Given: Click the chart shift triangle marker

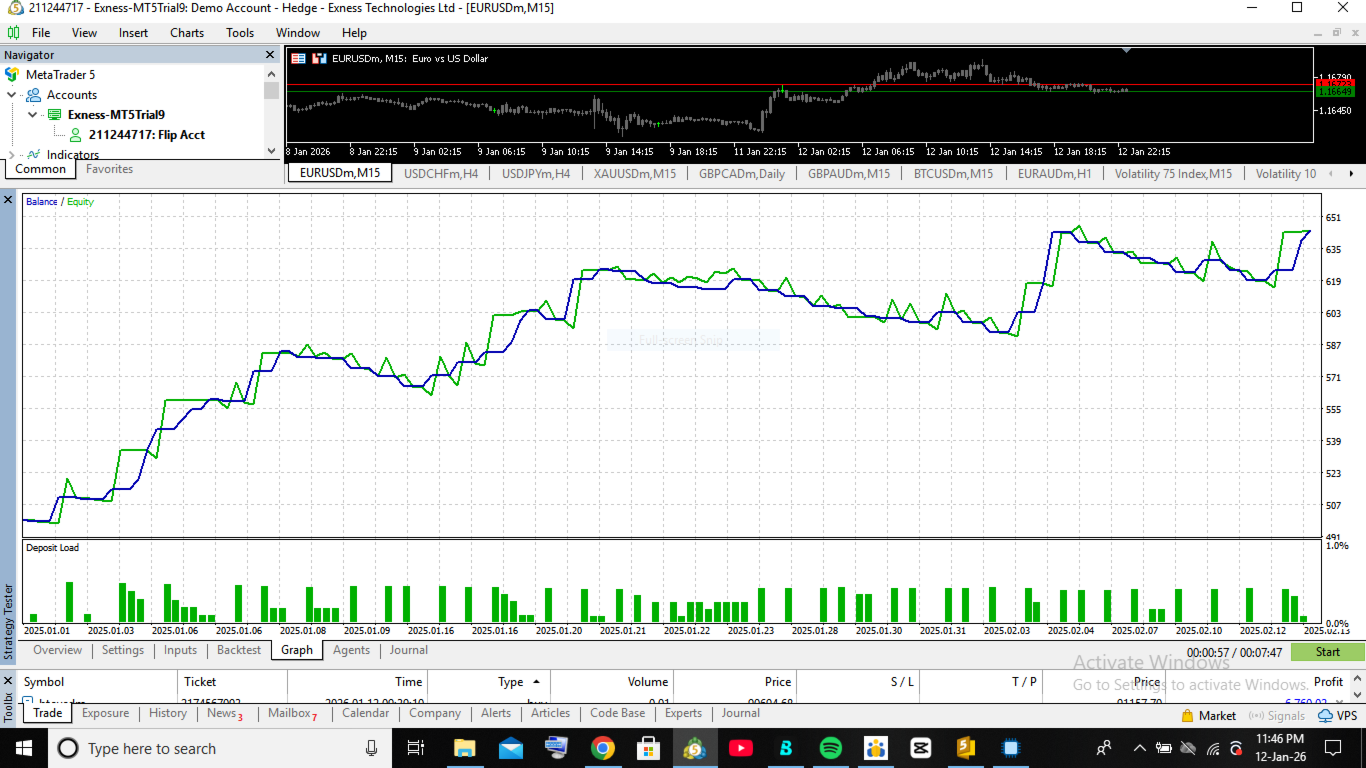Looking at the screenshot, I should click(1127, 50).
